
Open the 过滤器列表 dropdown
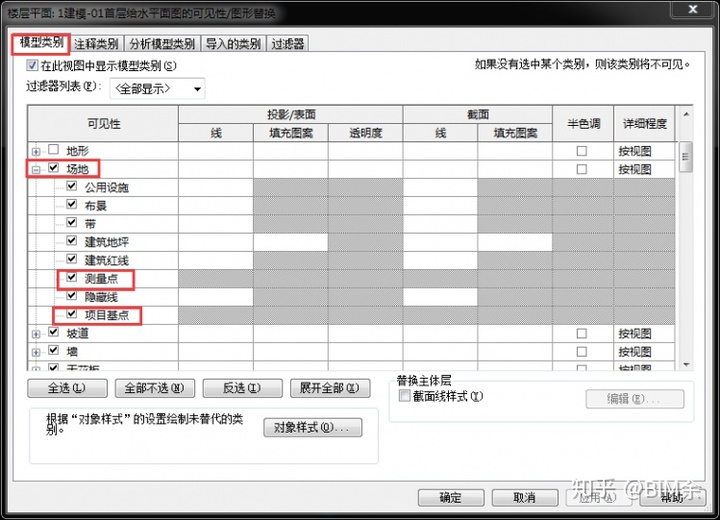[x=158, y=88]
